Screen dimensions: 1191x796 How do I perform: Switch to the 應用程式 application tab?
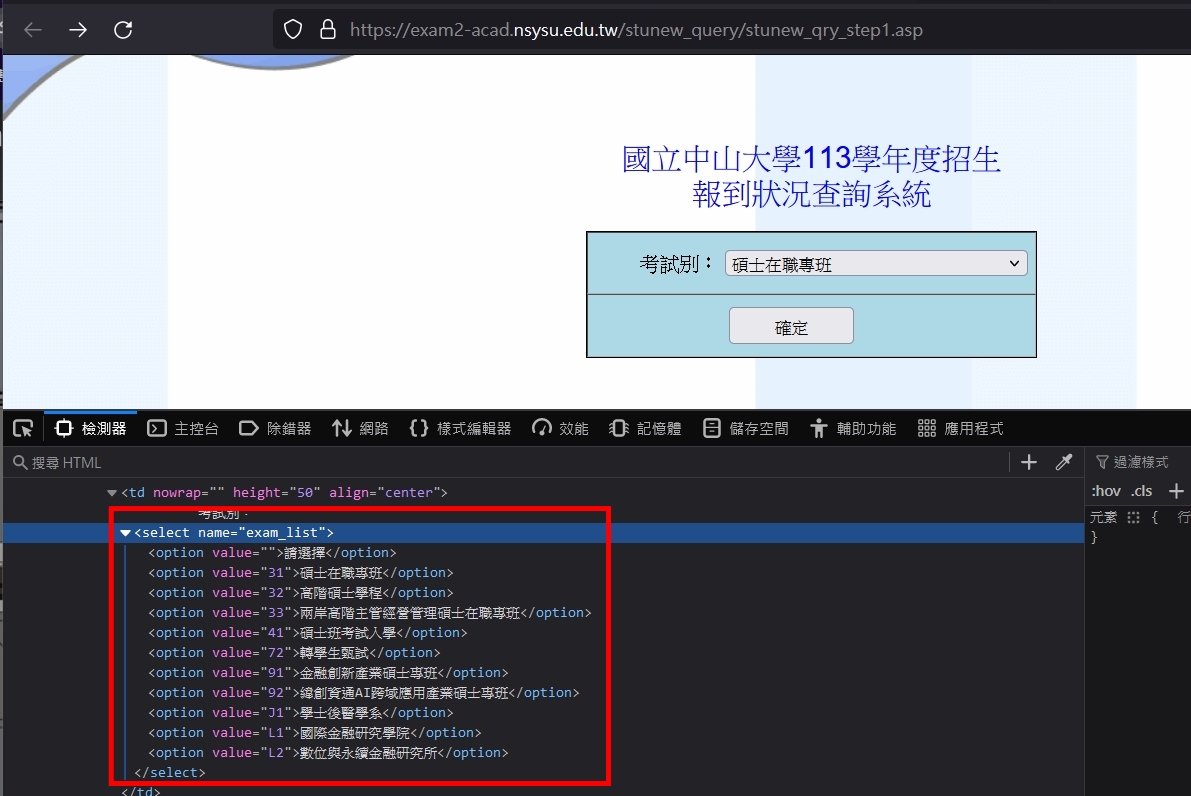click(960, 429)
